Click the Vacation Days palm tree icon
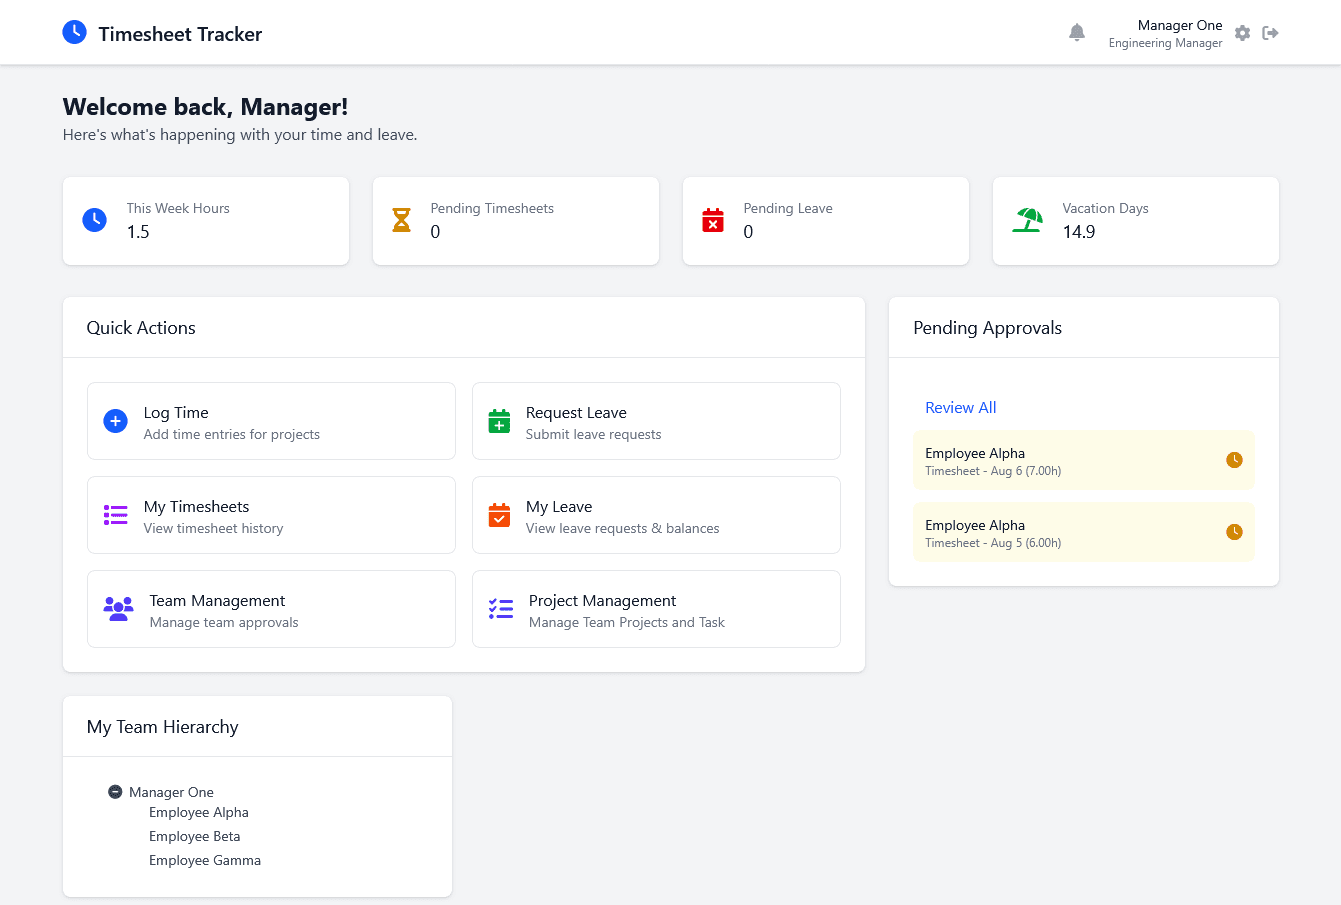The height and width of the screenshot is (905, 1341). tap(1027, 220)
